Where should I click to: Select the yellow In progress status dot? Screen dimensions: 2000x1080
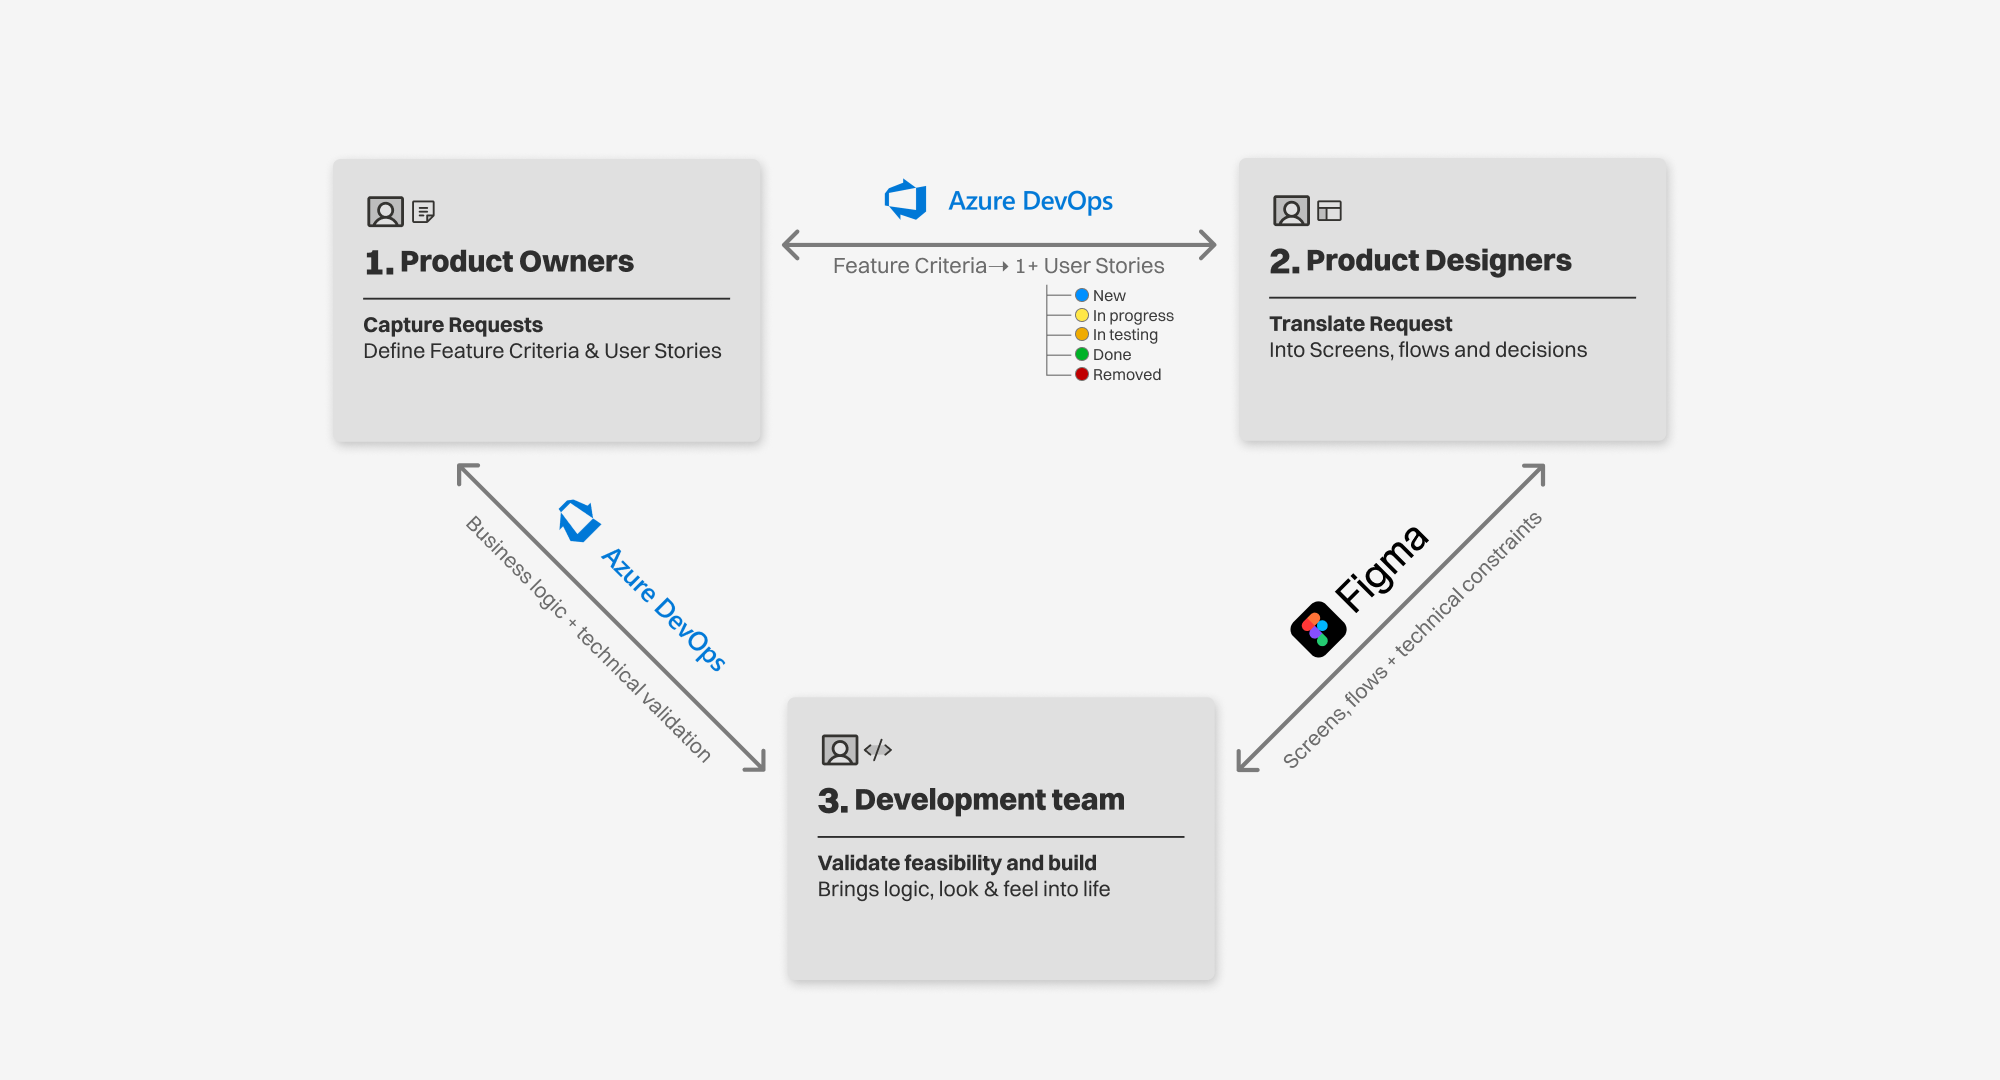click(x=1082, y=315)
